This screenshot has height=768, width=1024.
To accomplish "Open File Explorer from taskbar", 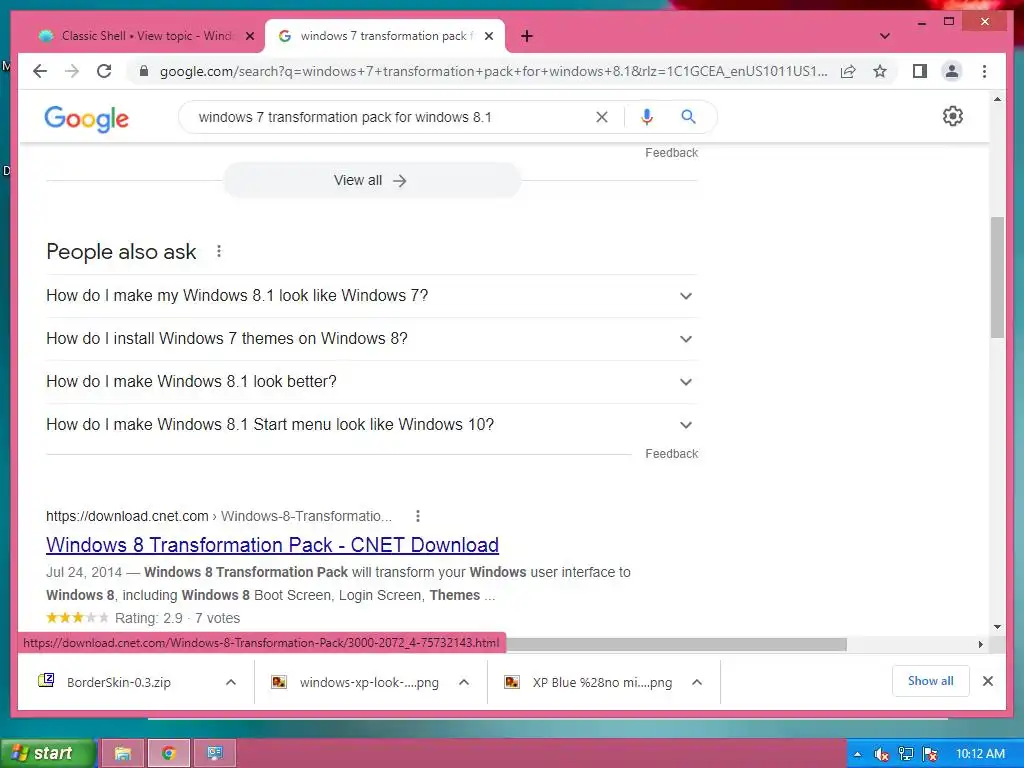I will tap(122, 753).
